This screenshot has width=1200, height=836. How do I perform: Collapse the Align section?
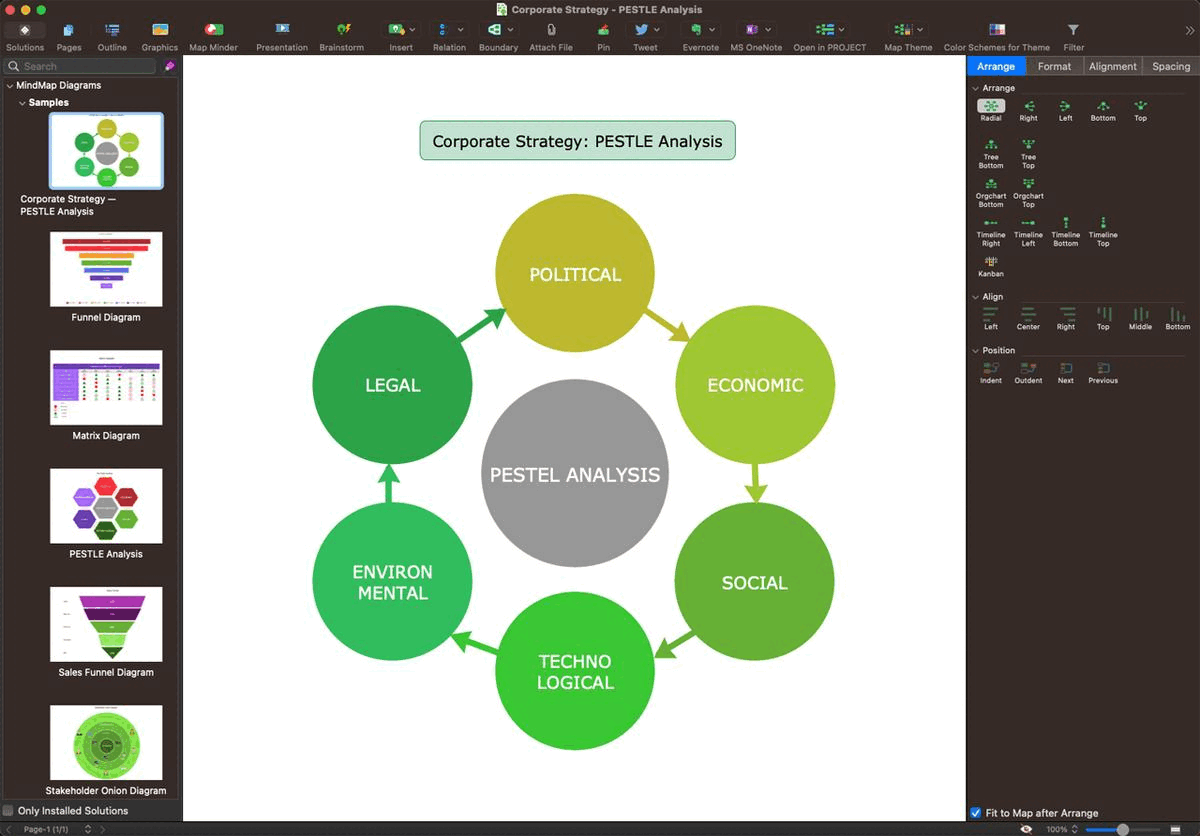point(976,297)
